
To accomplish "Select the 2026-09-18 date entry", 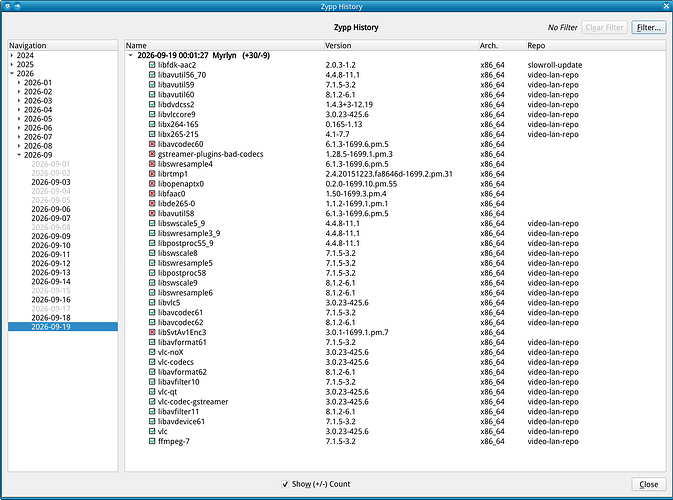I will 51,318.
